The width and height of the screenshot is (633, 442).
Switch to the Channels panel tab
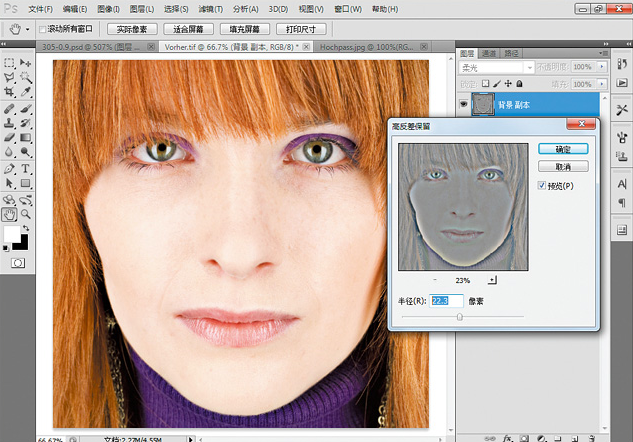[x=489, y=53]
